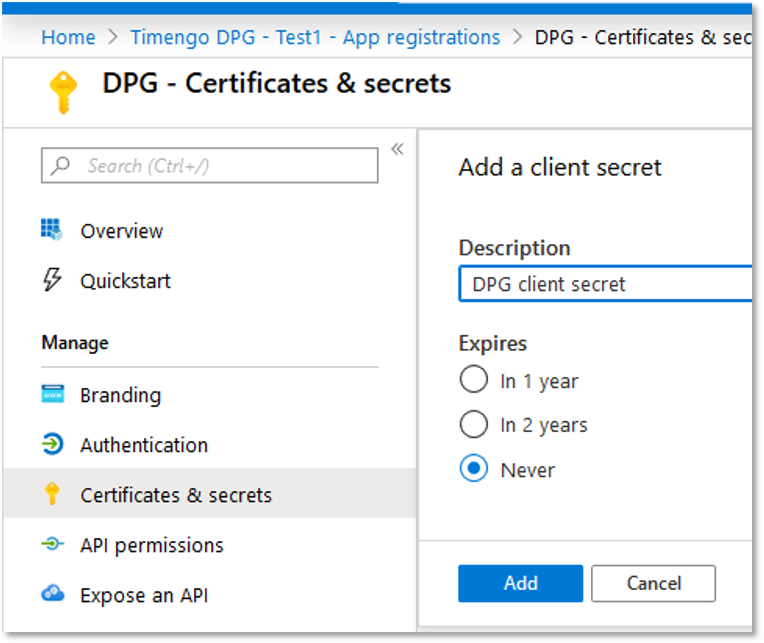This screenshot has width=764, height=643.
Task: Click the Quickstart lightning bolt icon
Action: click(52, 280)
